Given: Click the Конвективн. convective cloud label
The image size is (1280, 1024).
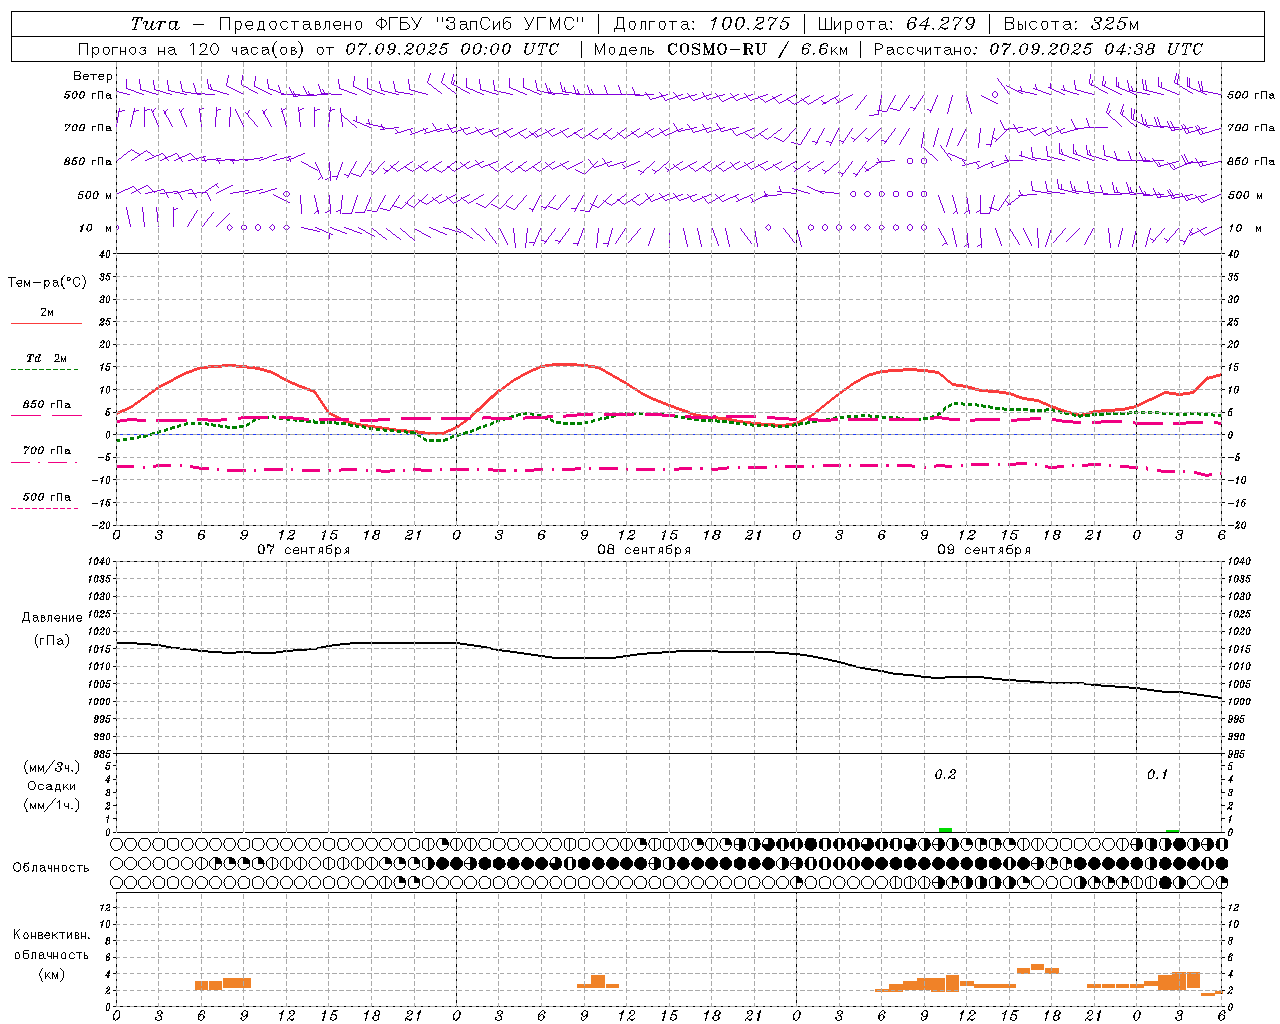Looking at the screenshot, I should click(51, 935).
